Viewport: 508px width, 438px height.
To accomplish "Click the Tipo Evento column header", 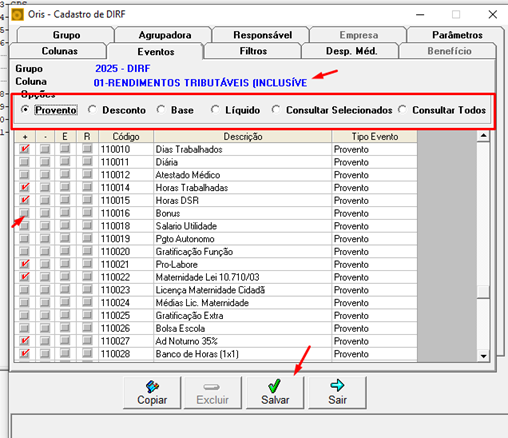I will 375,136.
